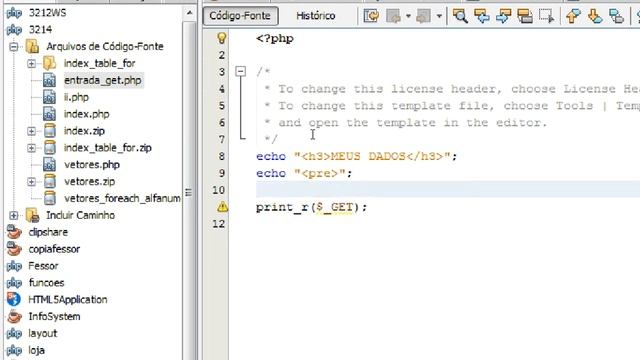The width and height of the screenshot is (640, 360).
Task: Click the Find Selection magnifier icon
Action: (460, 16)
